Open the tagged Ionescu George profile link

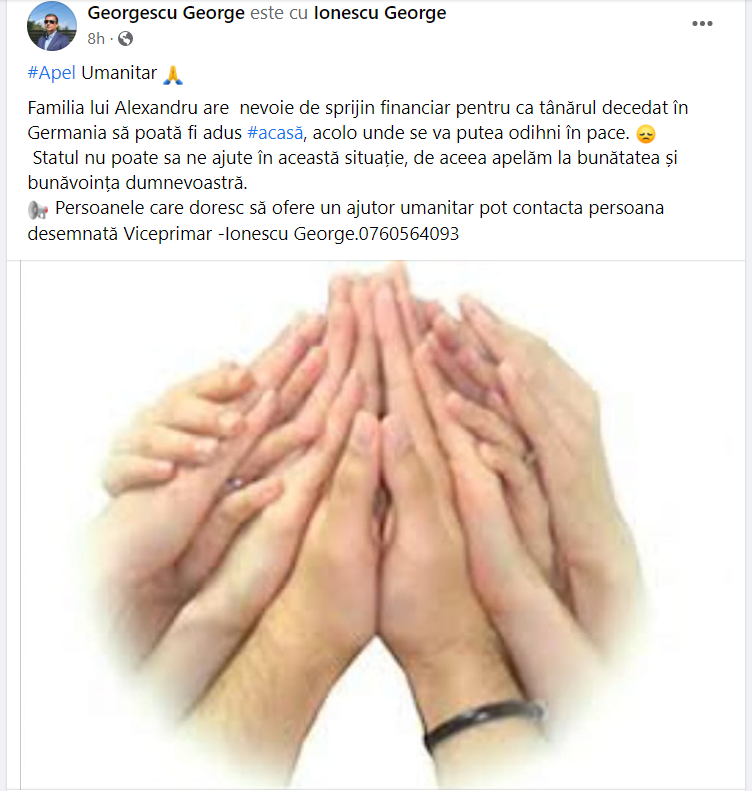tap(380, 13)
